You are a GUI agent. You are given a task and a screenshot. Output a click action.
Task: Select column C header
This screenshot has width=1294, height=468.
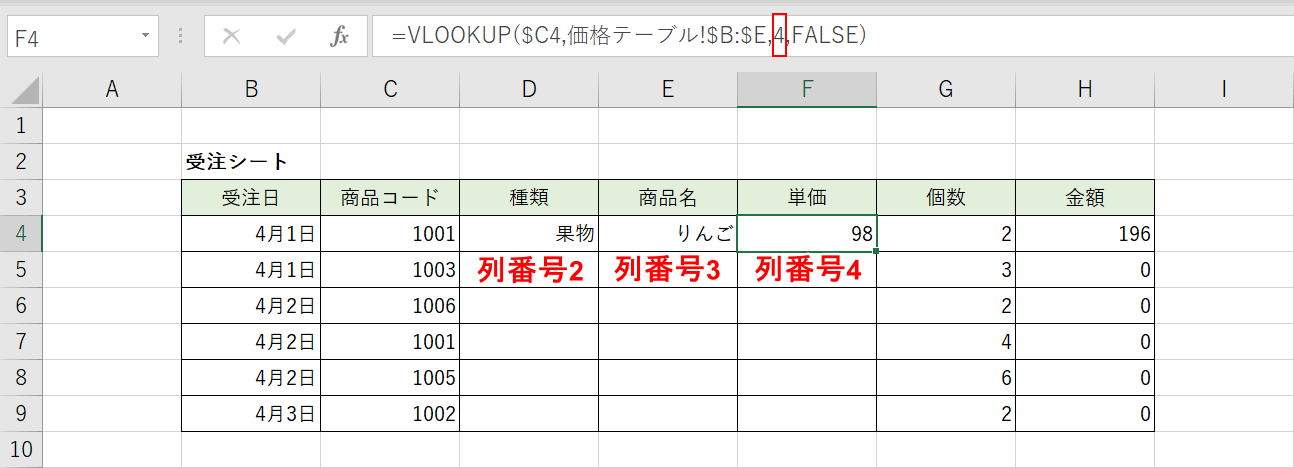[x=390, y=90]
